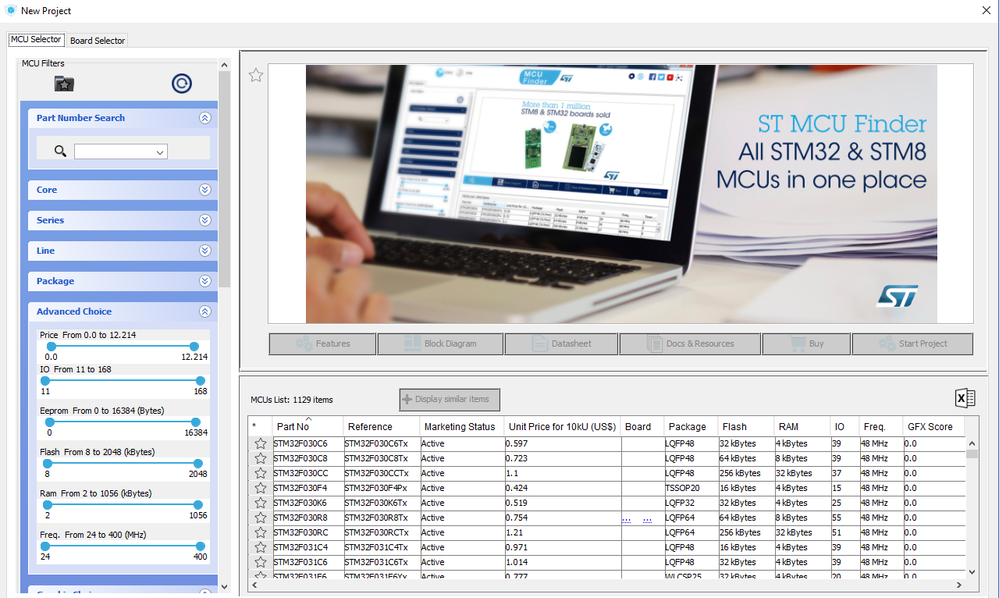Click the Eeprom minimum slider handle
Viewport: 999px width, 598px height.
(x=50, y=422)
